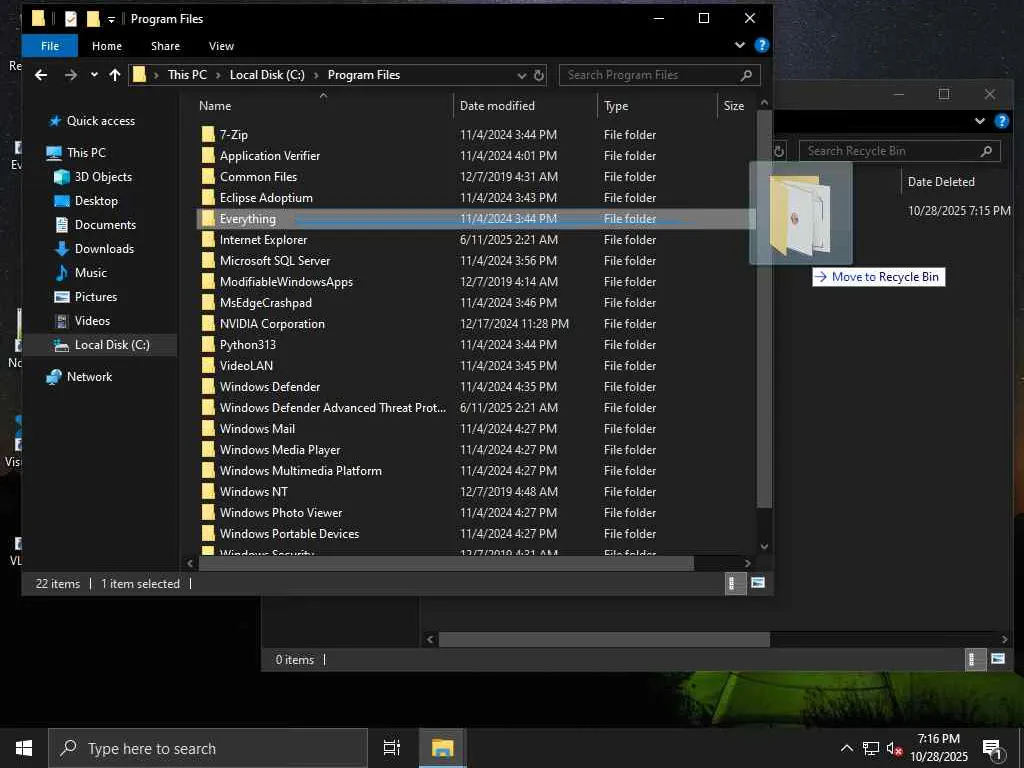Screen dimensions: 1024x768
Task: Select the 7-Zip folder icon
Action: pyautogui.click(x=208, y=135)
